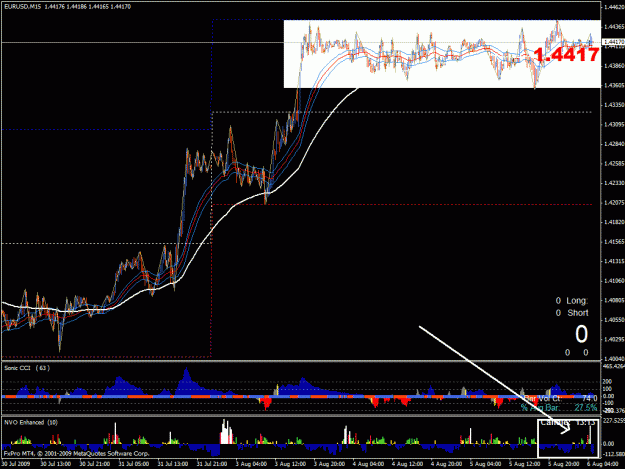Click the '3 Aug 12:00' time axis label

[x=291, y=464]
